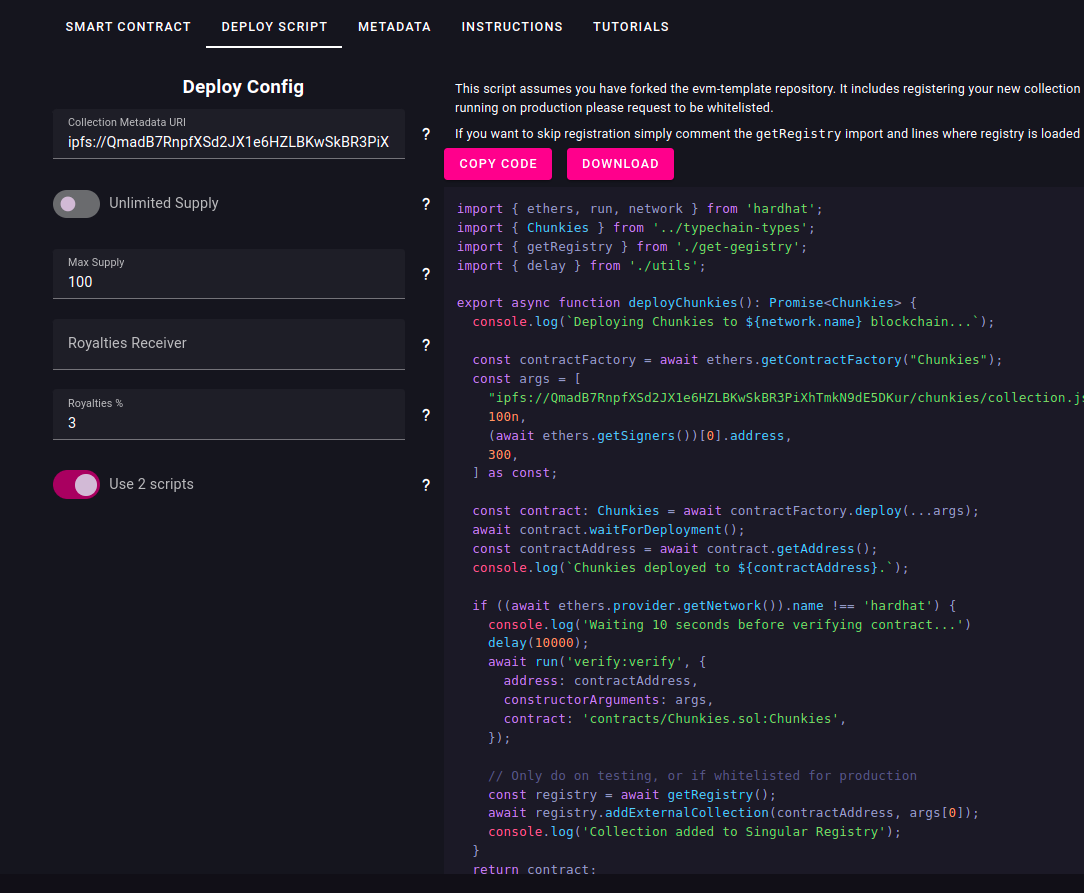Viewport: 1084px width, 893px height.
Task: Switch to the SMART CONTRACT tab
Action: [x=128, y=27]
